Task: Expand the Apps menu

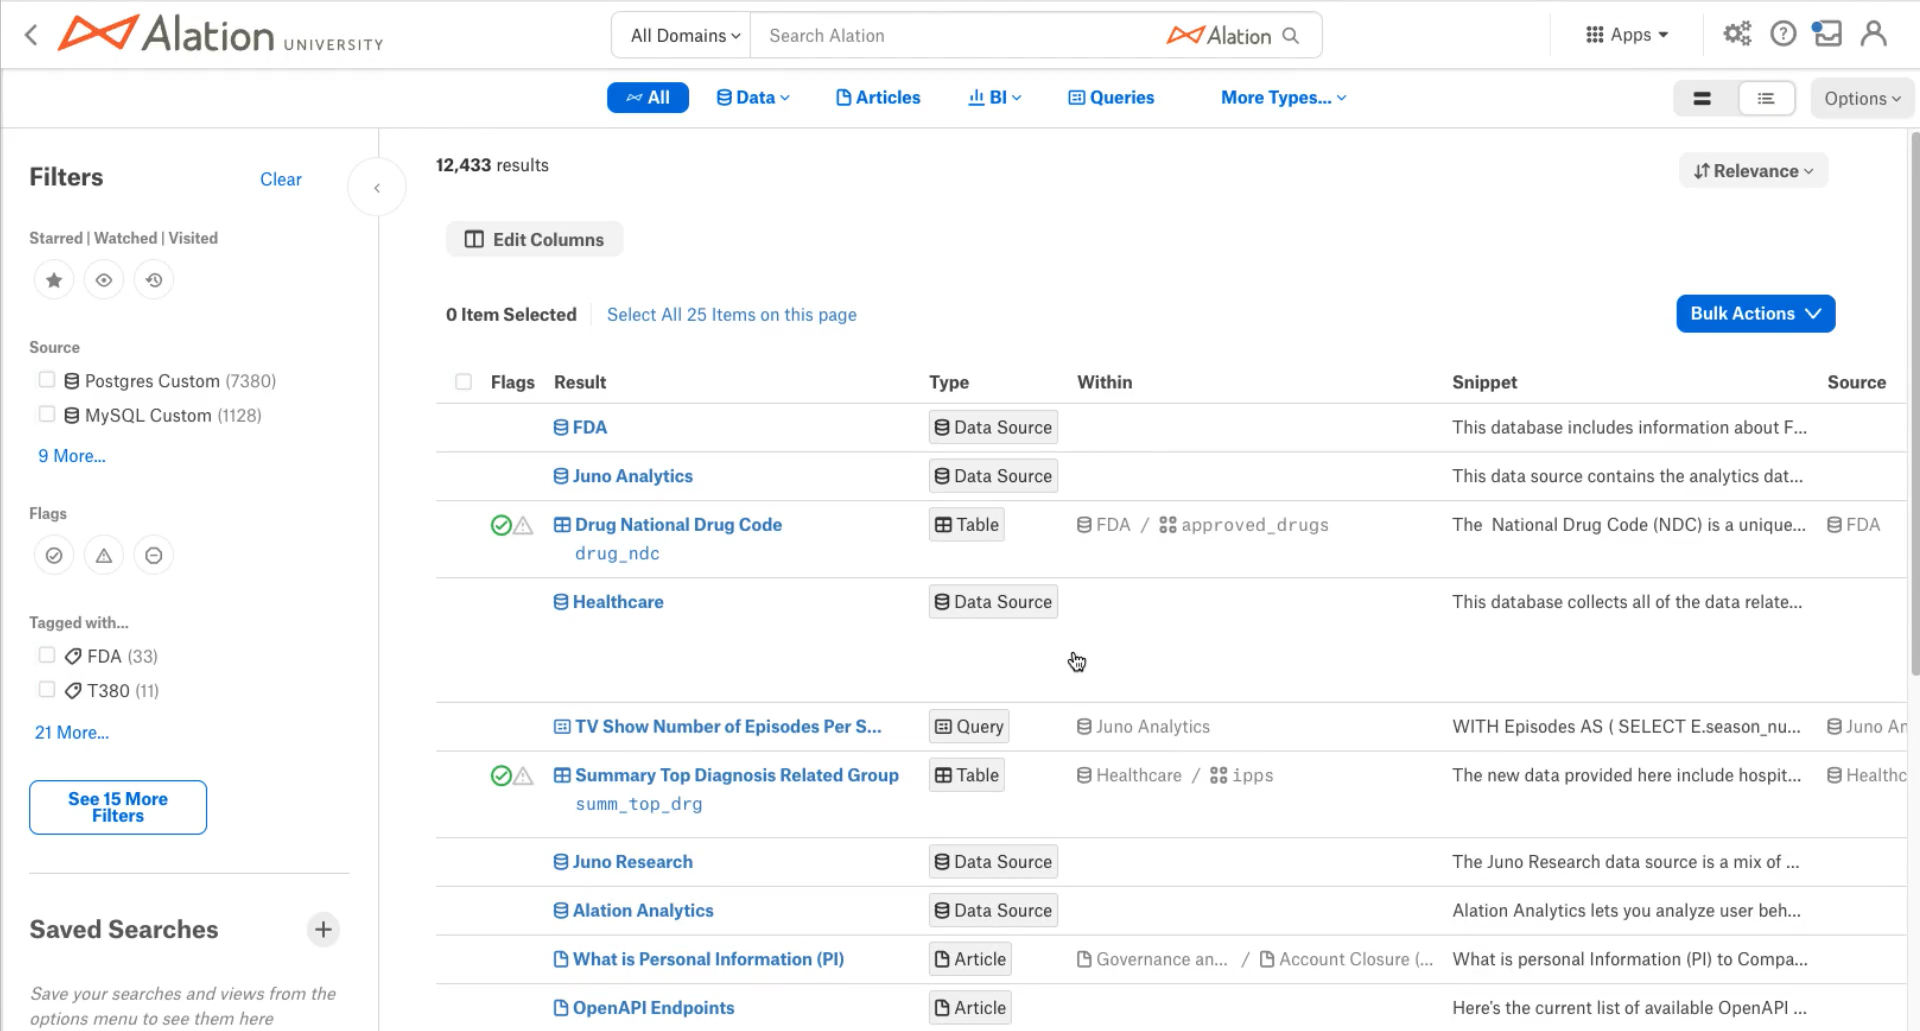Action: [x=1627, y=34]
